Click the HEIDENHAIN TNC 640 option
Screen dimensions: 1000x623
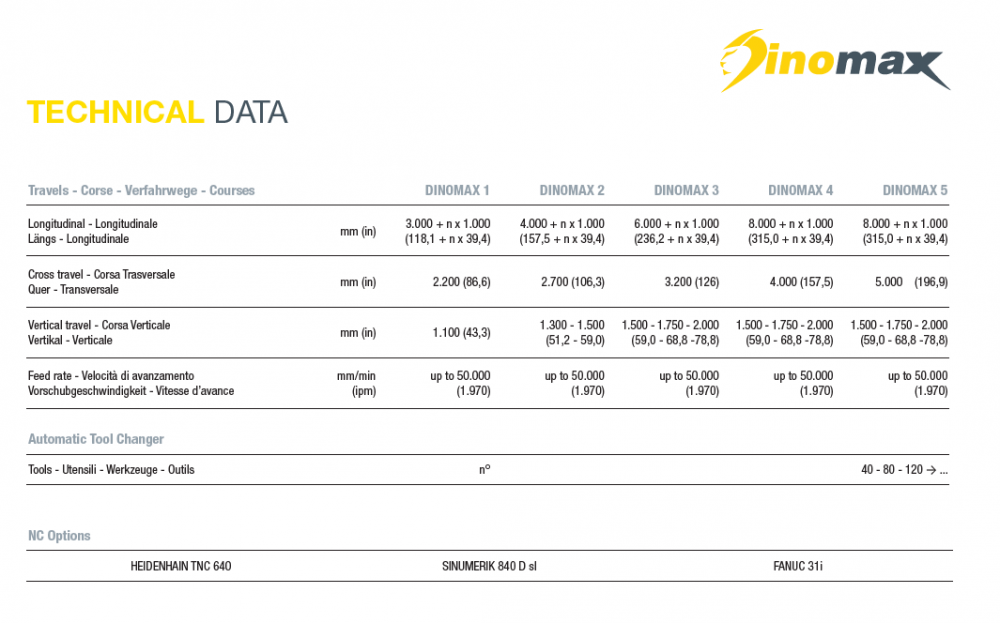(x=180, y=566)
